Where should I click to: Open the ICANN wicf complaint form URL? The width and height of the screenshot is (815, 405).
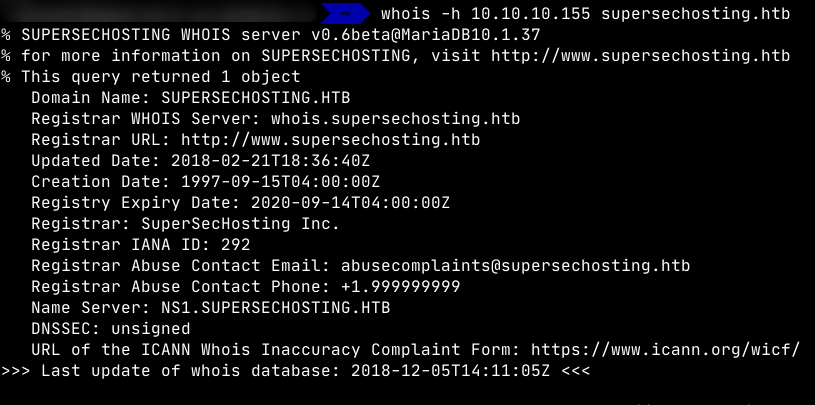[x=664, y=350]
